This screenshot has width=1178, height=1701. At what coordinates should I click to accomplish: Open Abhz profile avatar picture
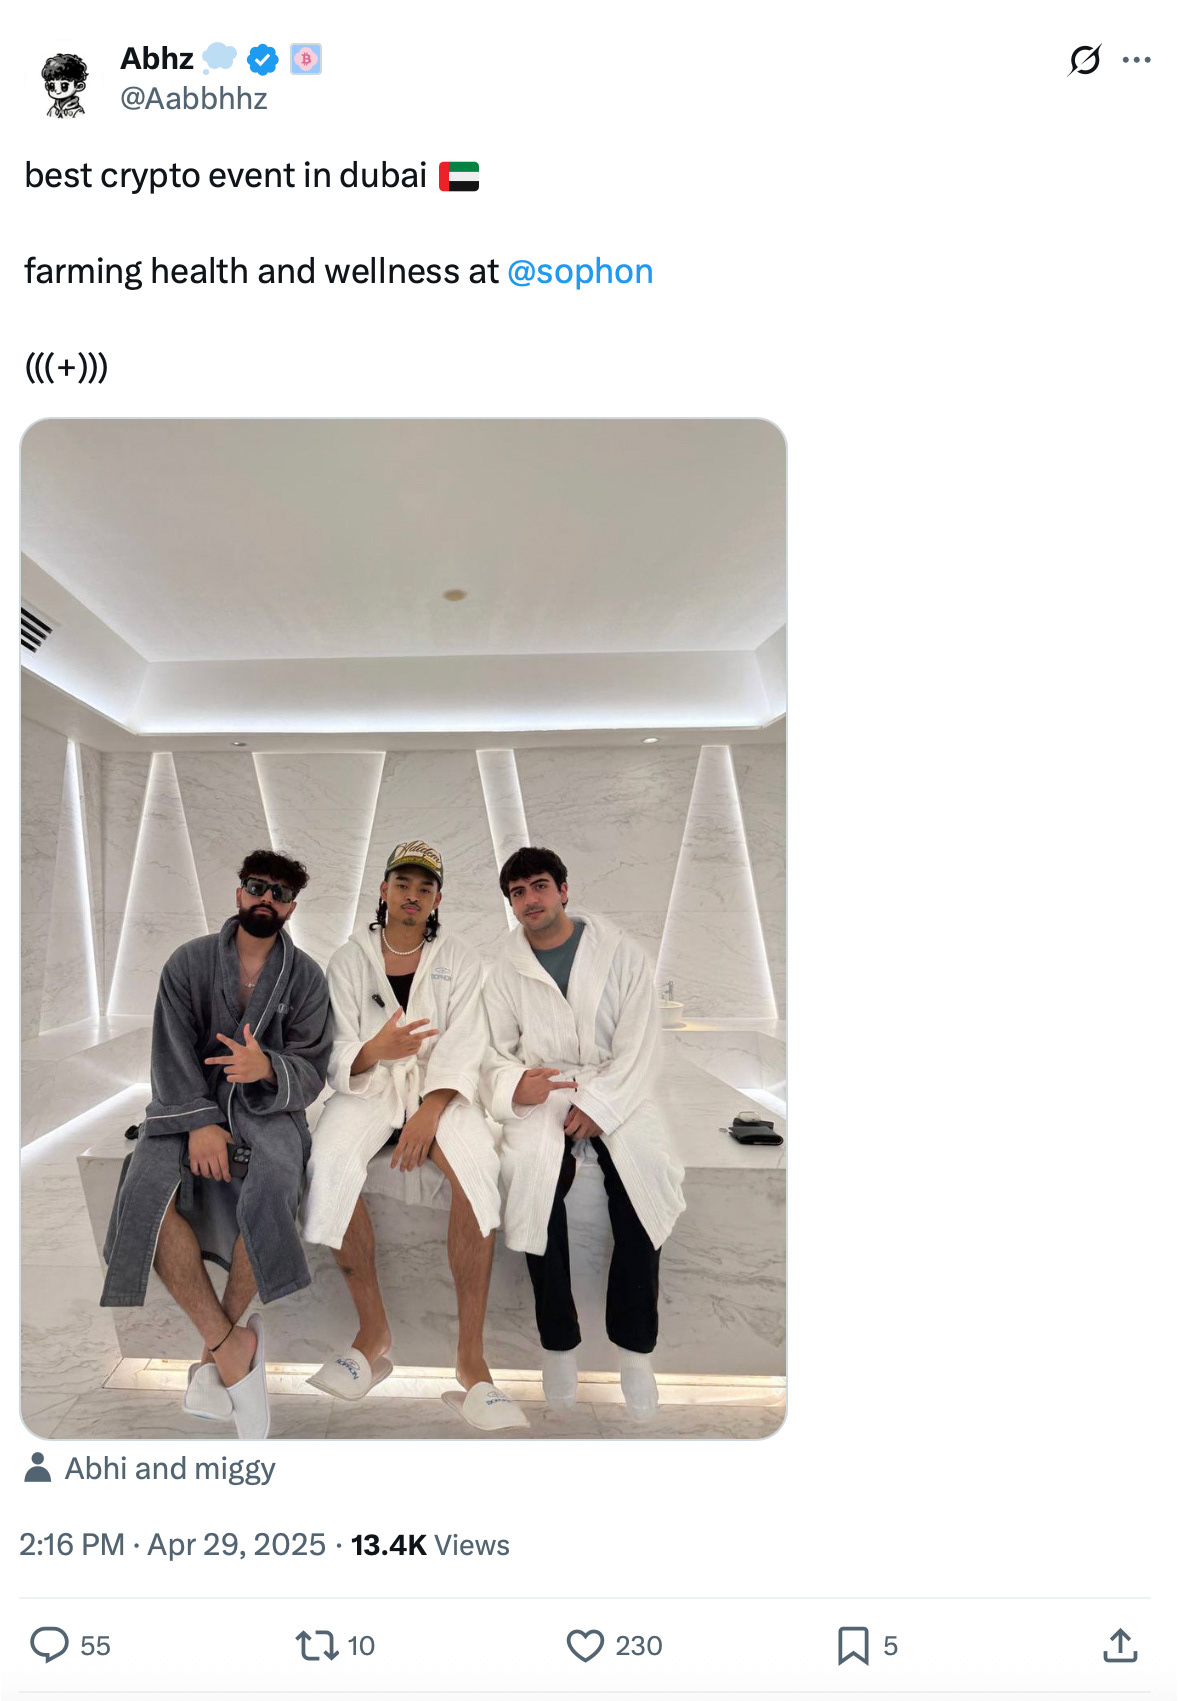pyautogui.click(x=65, y=85)
